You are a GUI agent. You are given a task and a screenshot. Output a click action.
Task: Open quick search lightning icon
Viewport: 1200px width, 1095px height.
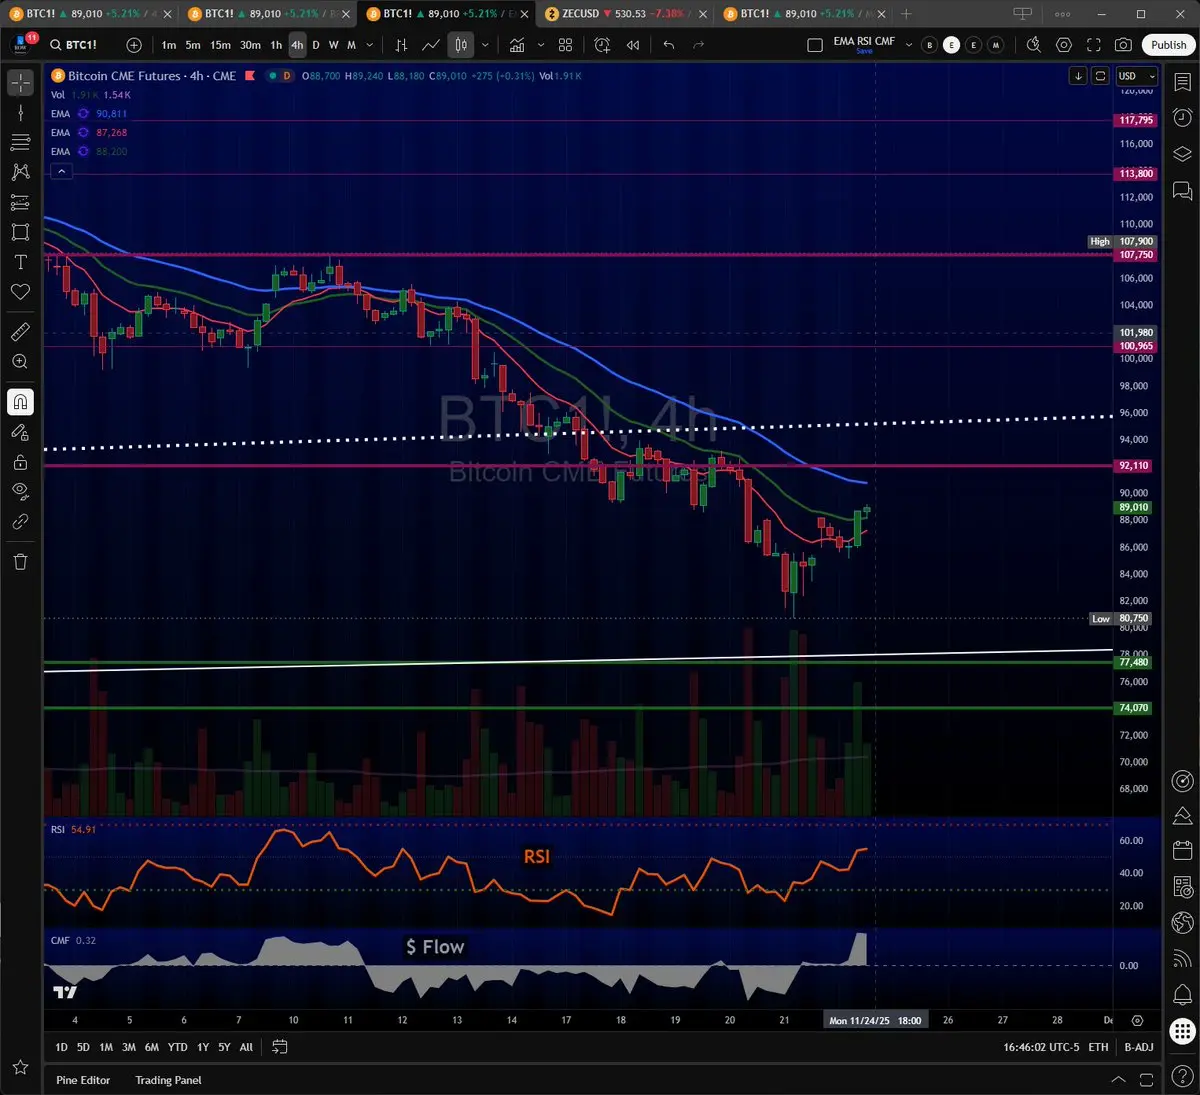pyautogui.click(x=1034, y=45)
